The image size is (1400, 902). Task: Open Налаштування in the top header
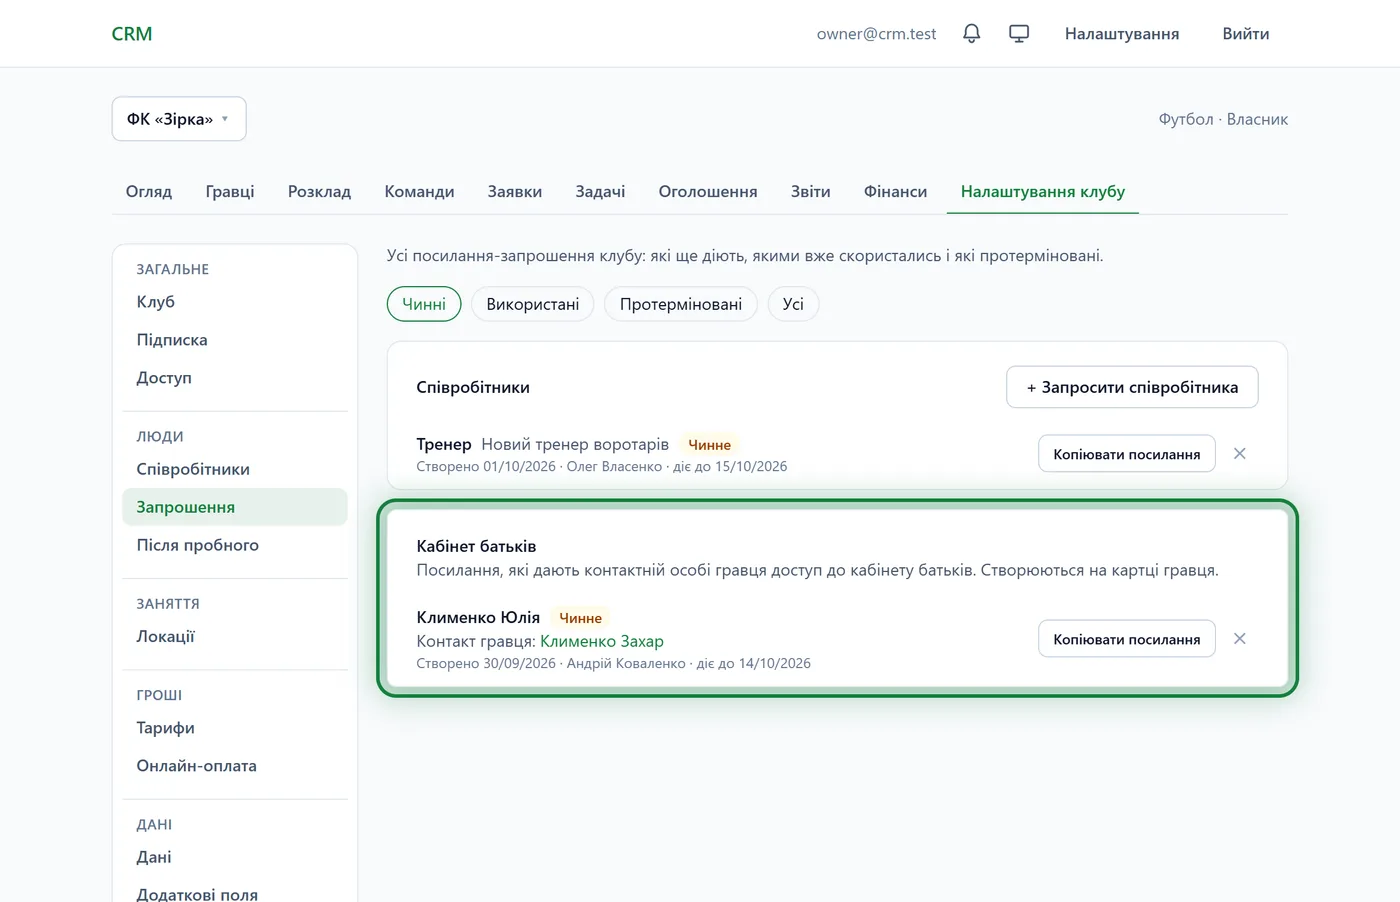pos(1122,34)
